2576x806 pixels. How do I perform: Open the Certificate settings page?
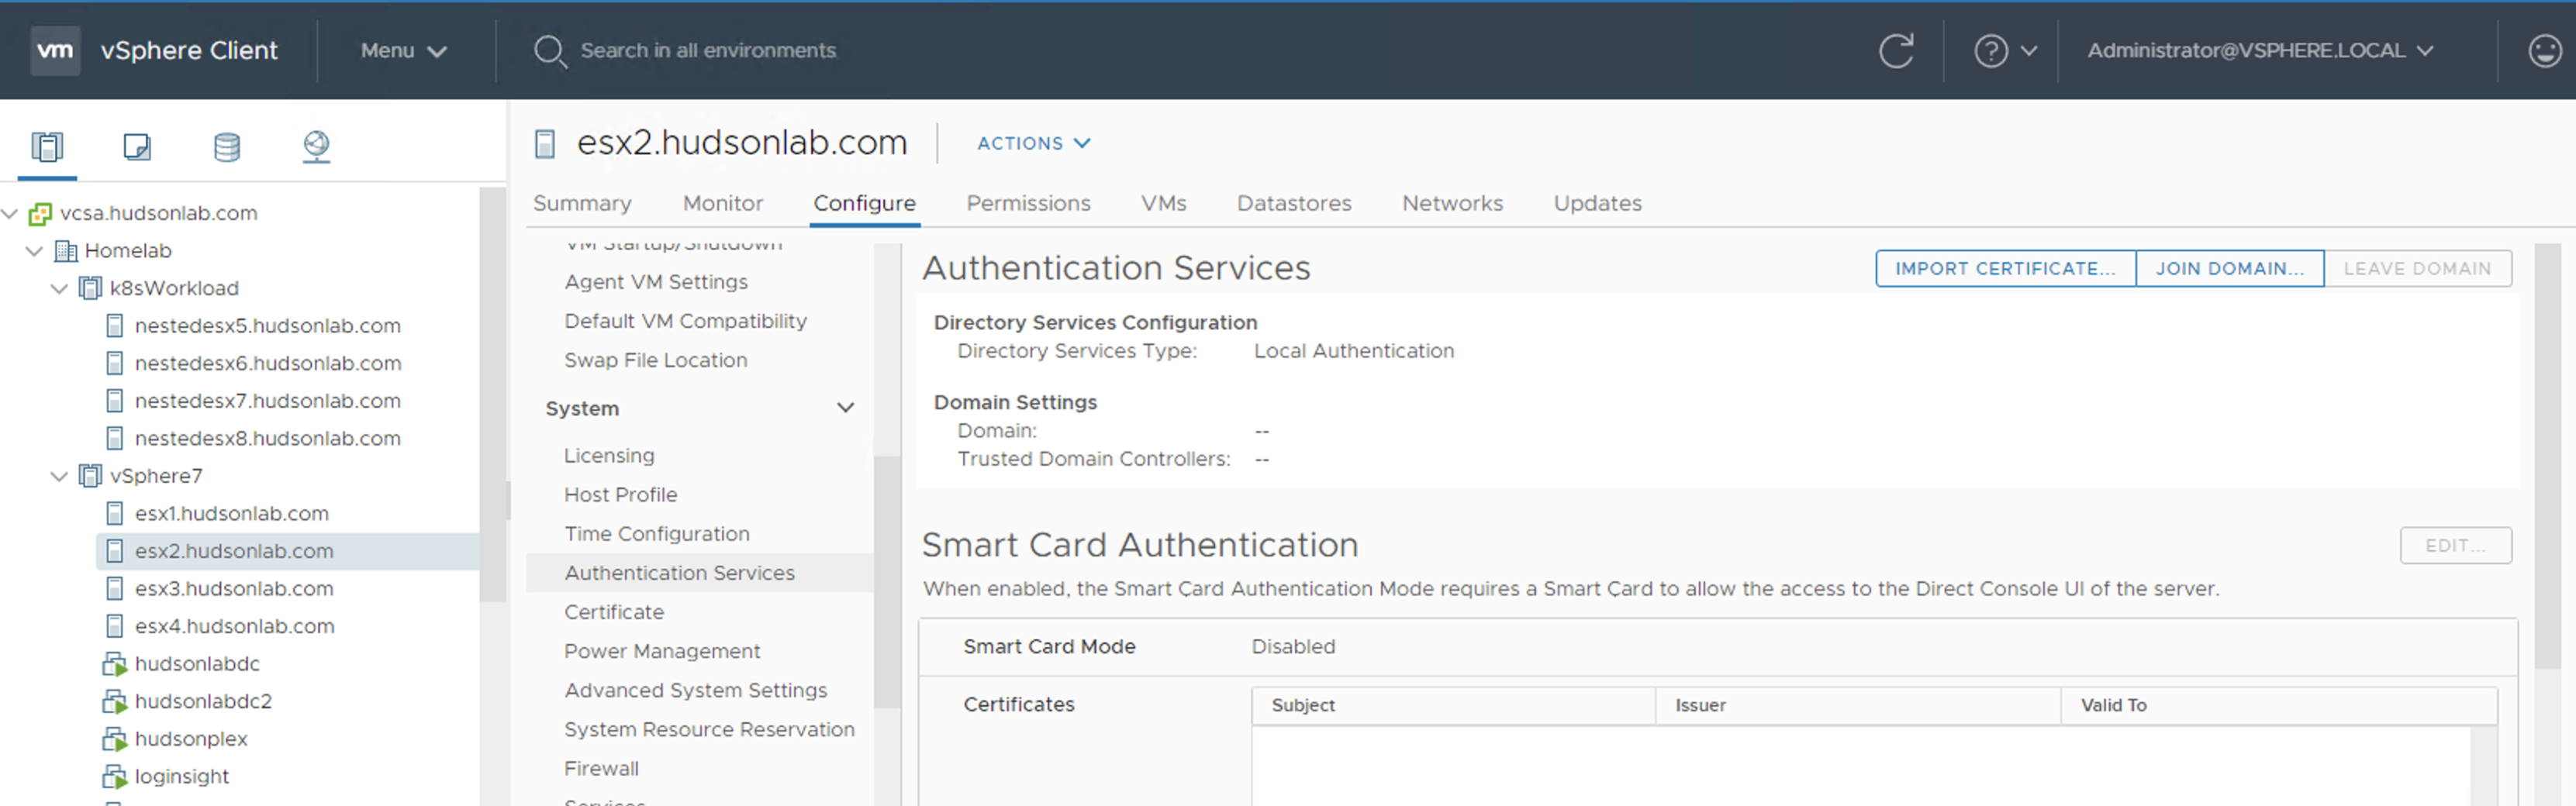point(613,612)
